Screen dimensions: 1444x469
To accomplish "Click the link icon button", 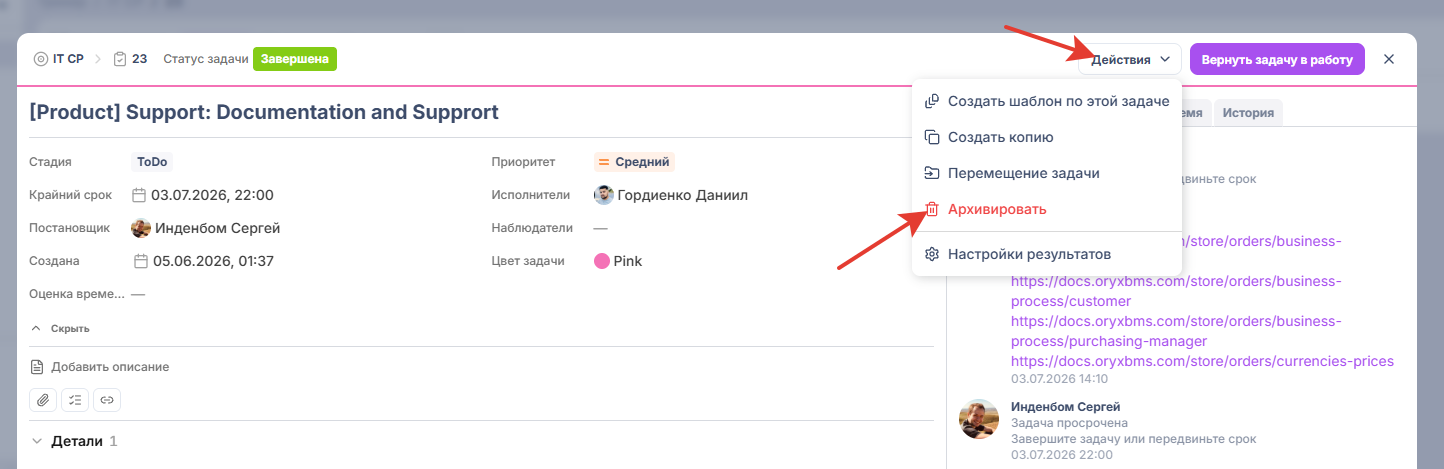I will 107,400.
